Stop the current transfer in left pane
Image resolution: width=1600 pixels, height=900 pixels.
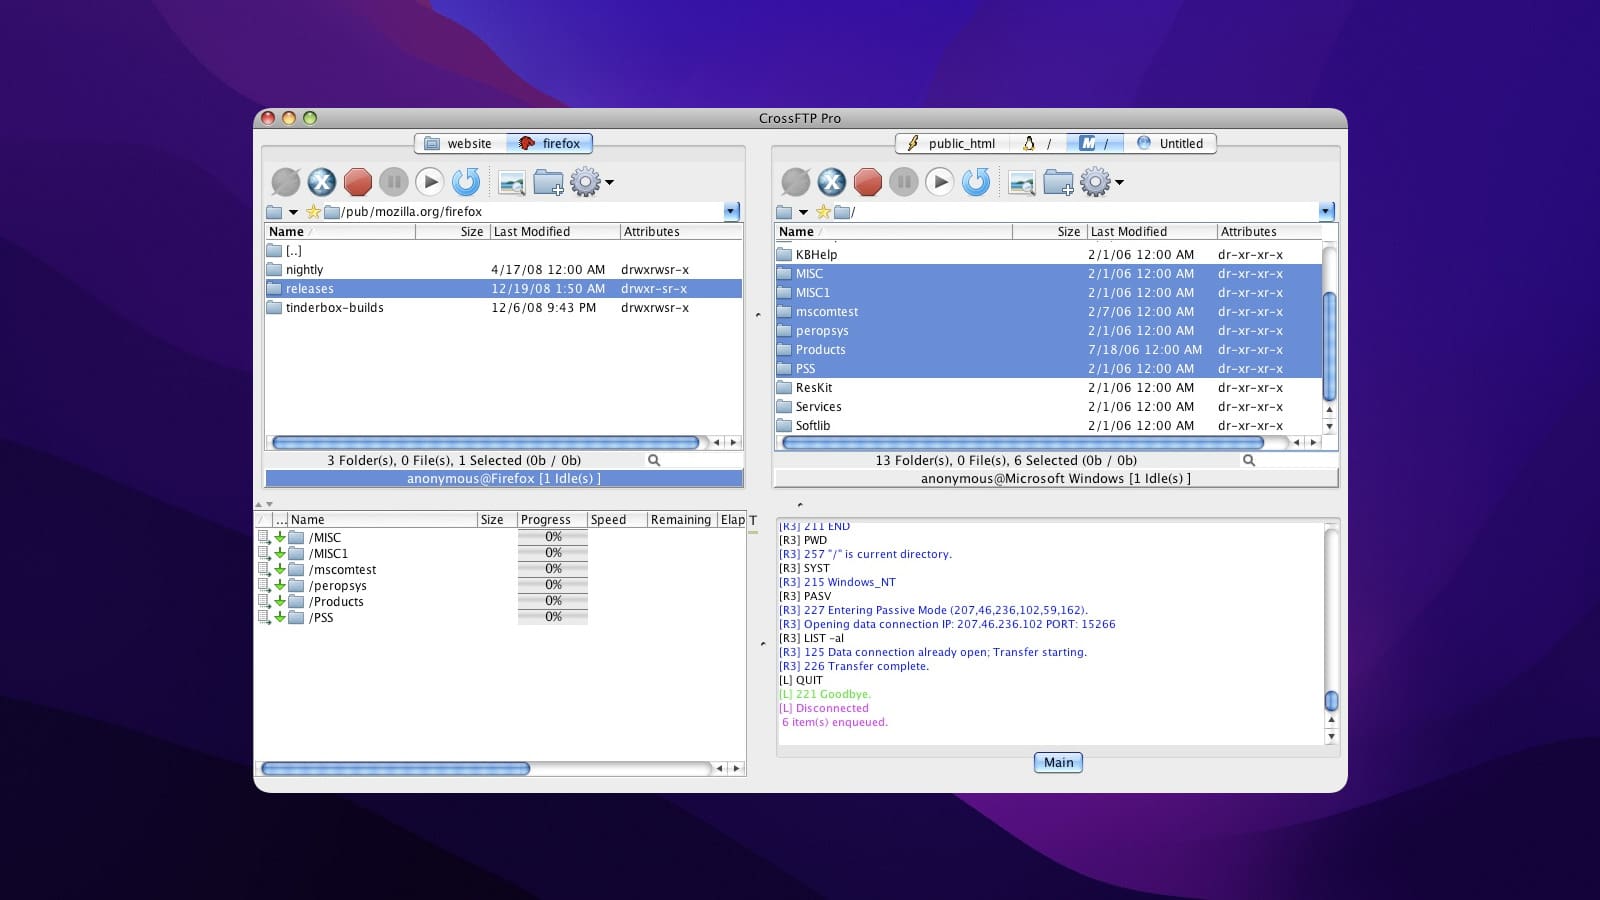[x=358, y=183]
